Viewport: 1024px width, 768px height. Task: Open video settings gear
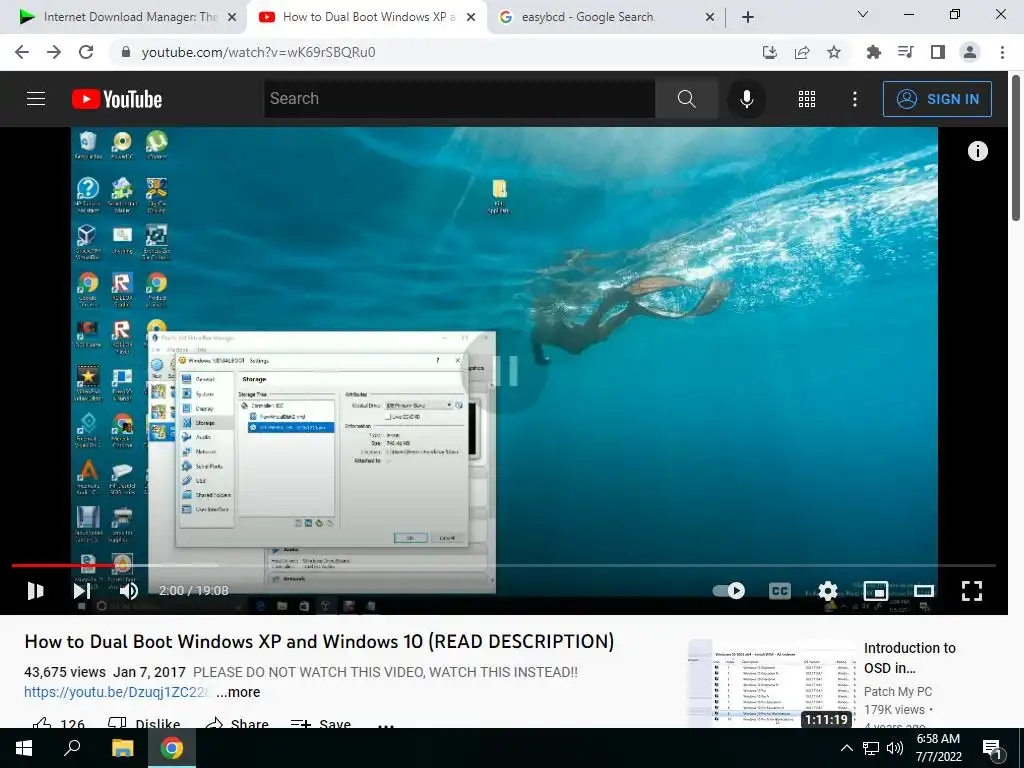point(827,591)
